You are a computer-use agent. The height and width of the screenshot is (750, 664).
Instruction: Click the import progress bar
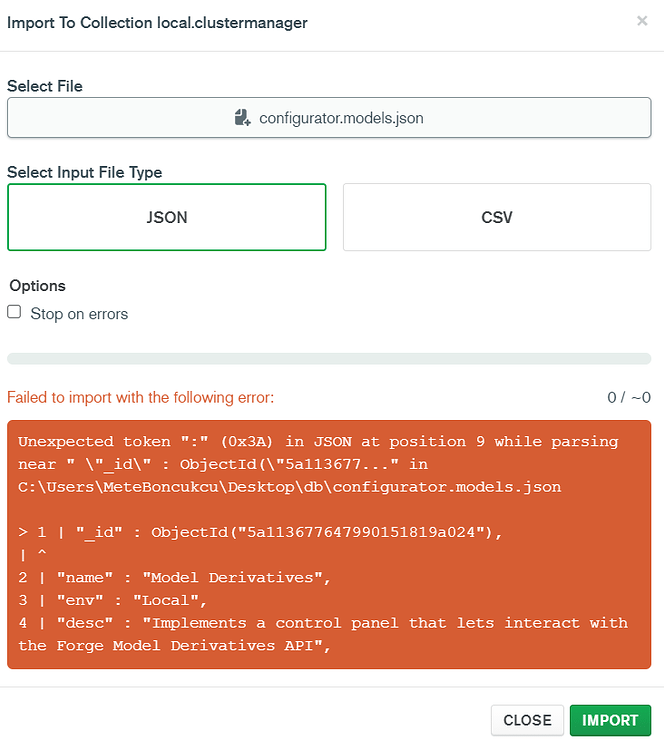coord(329,359)
